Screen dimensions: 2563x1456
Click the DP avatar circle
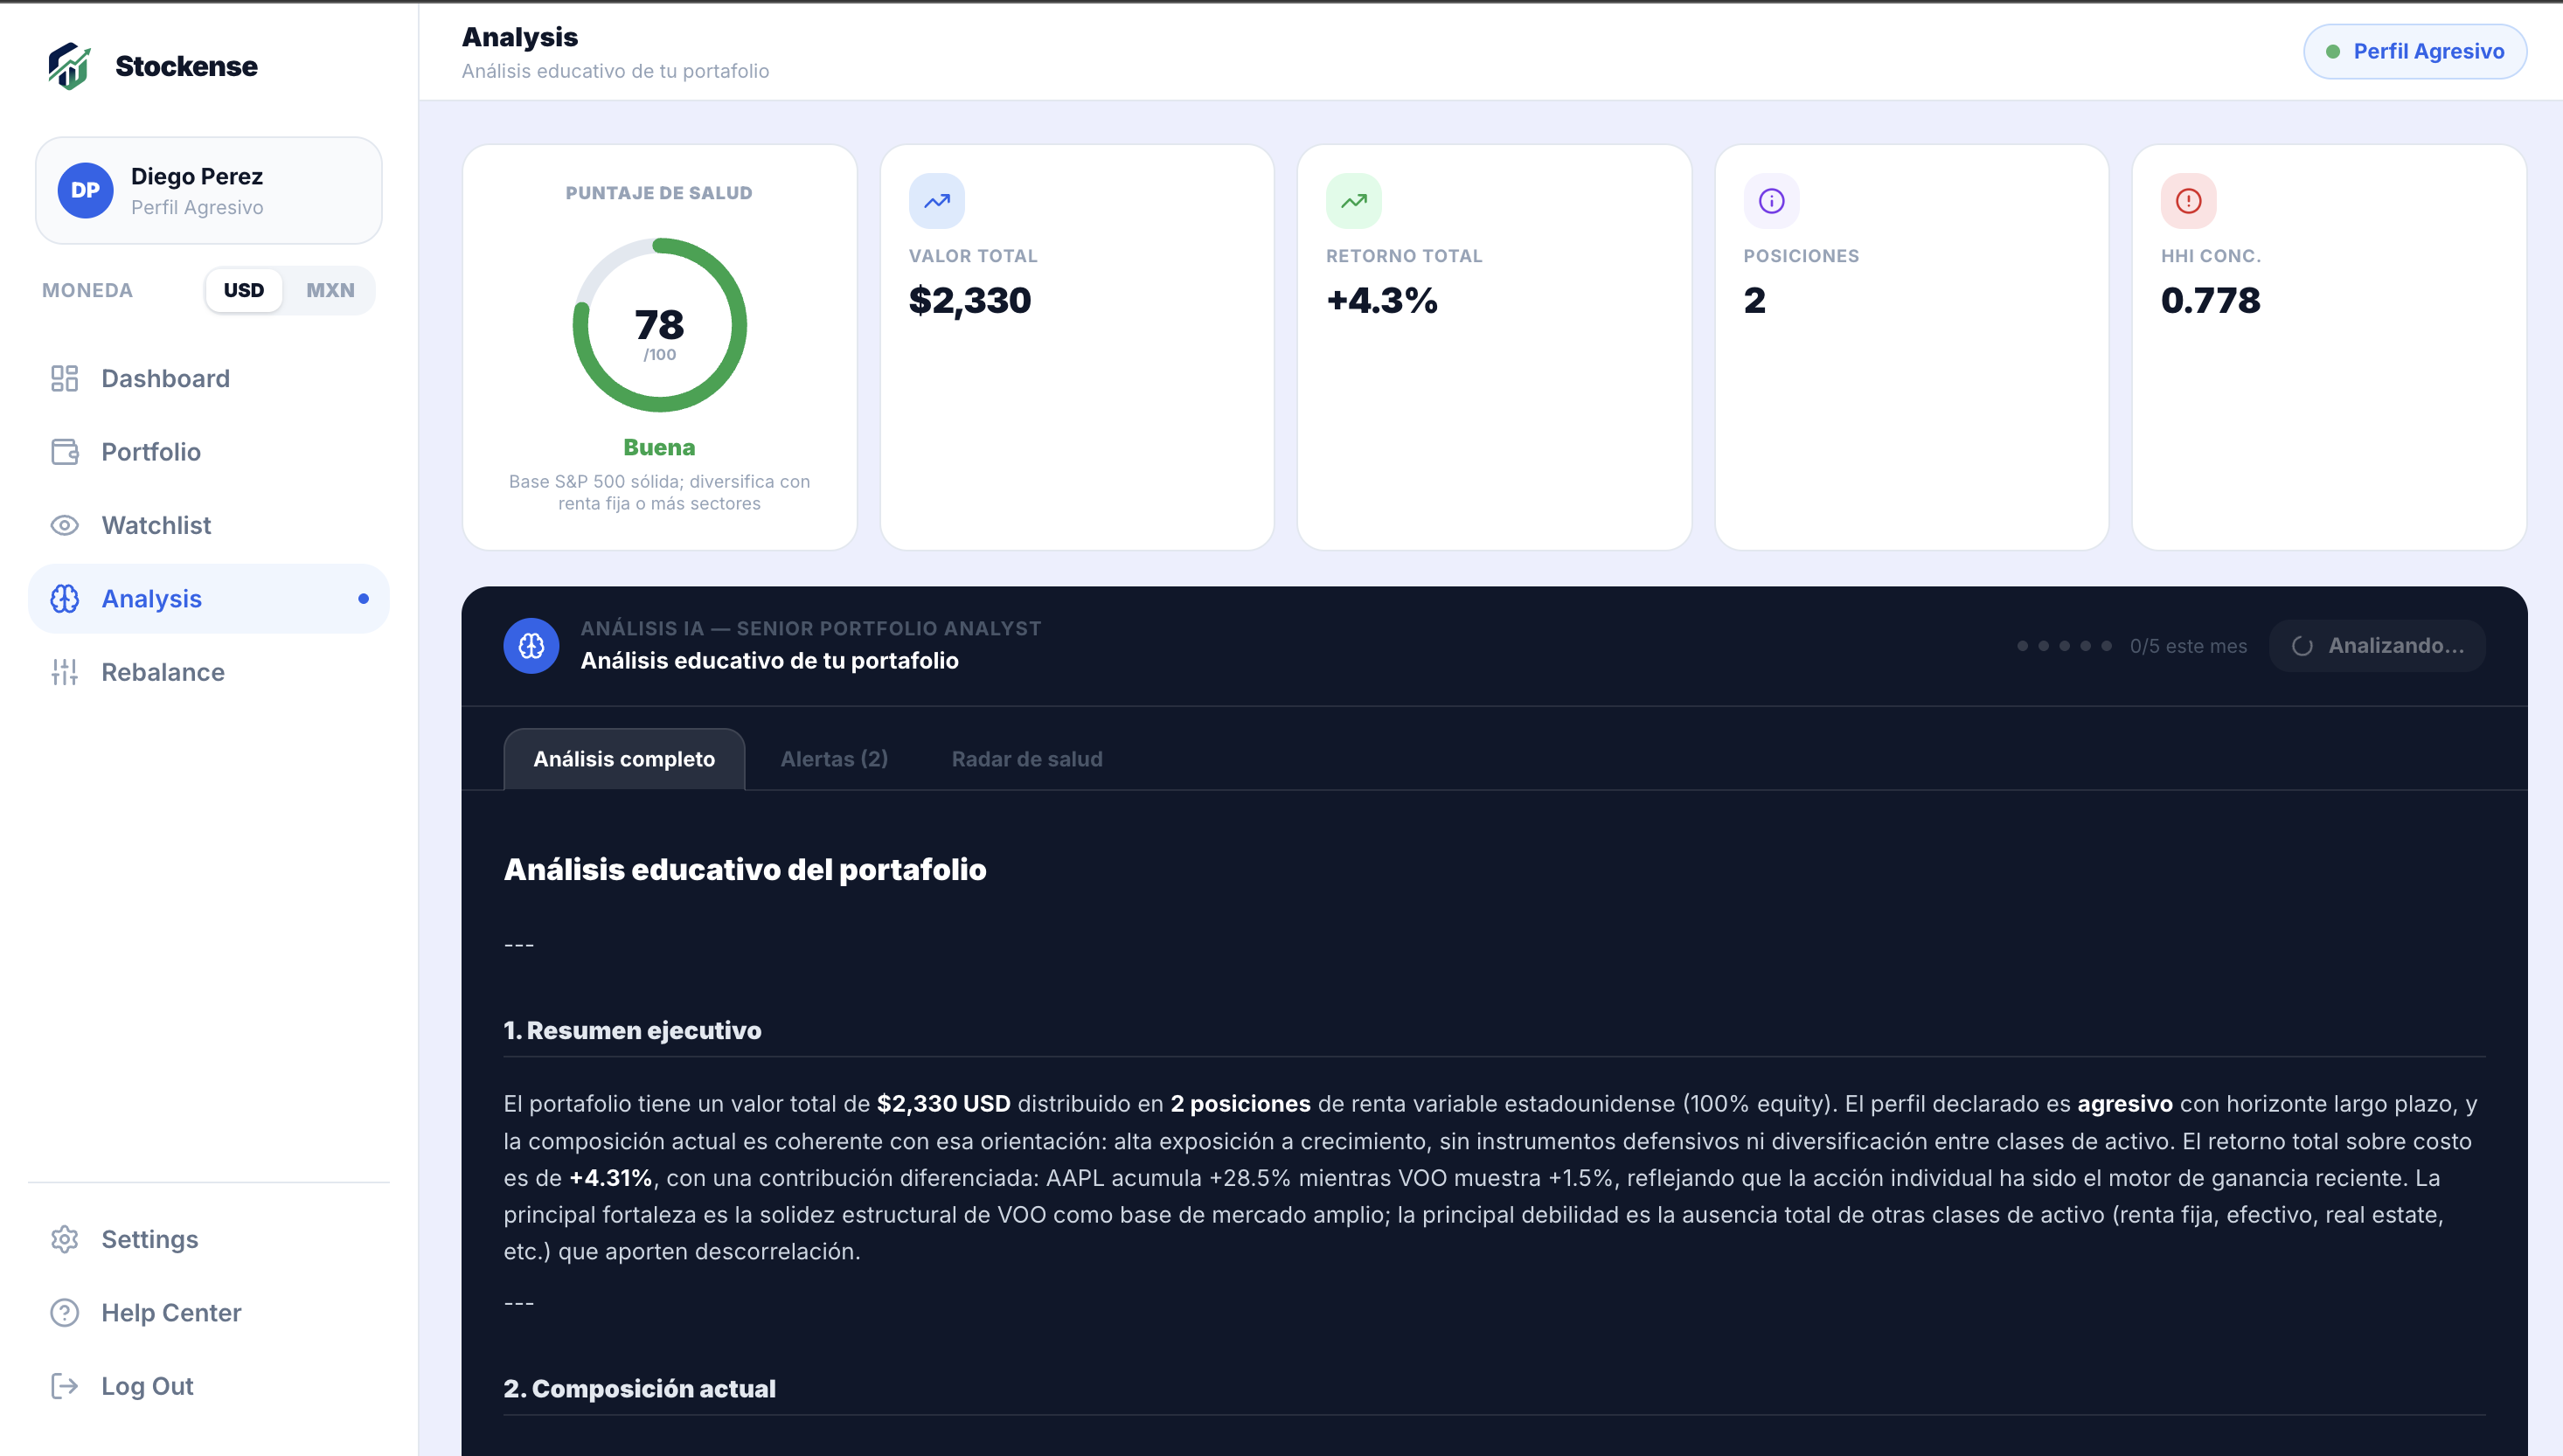point(85,190)
